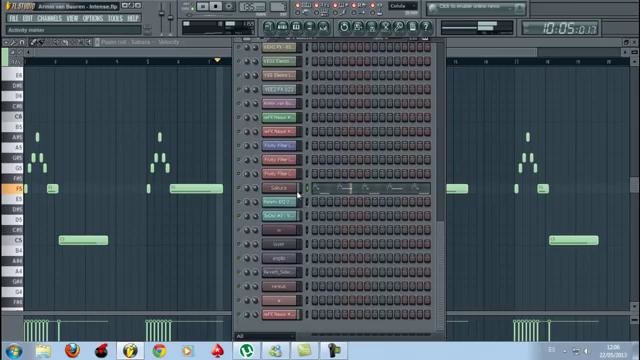Select the Param EQ 2 channel button
640x360 pixels.
279,202
